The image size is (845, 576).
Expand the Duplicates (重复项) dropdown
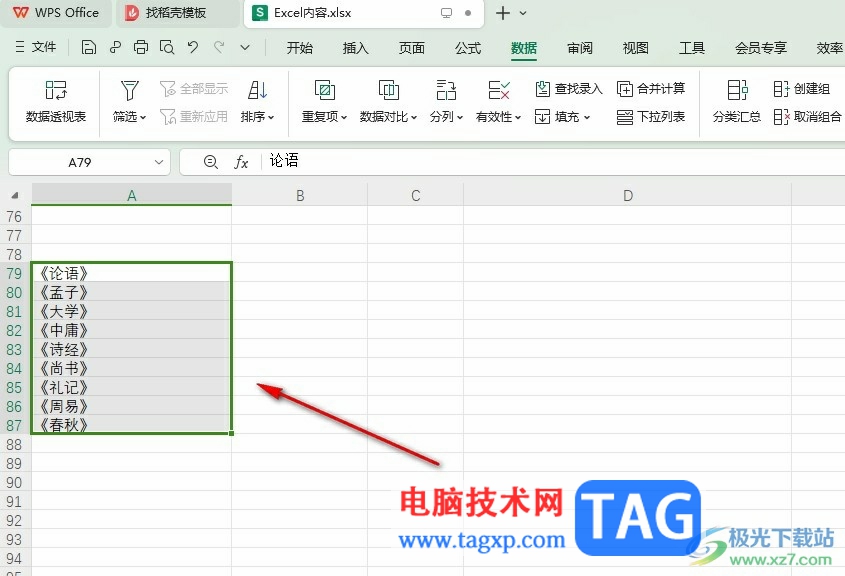344,117
